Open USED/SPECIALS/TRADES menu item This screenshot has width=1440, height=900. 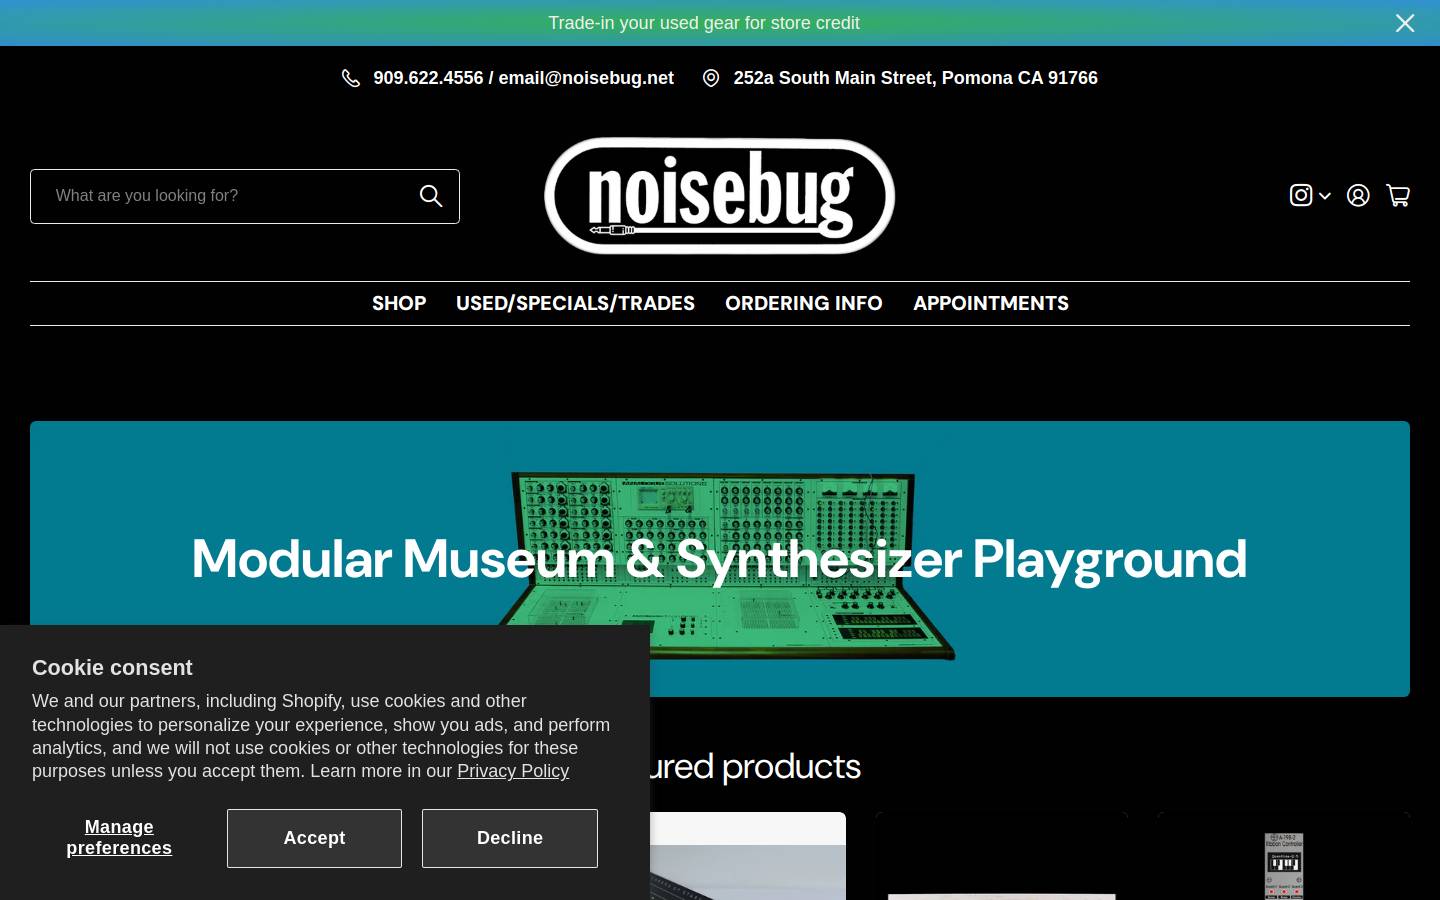(x=575, y=303)
